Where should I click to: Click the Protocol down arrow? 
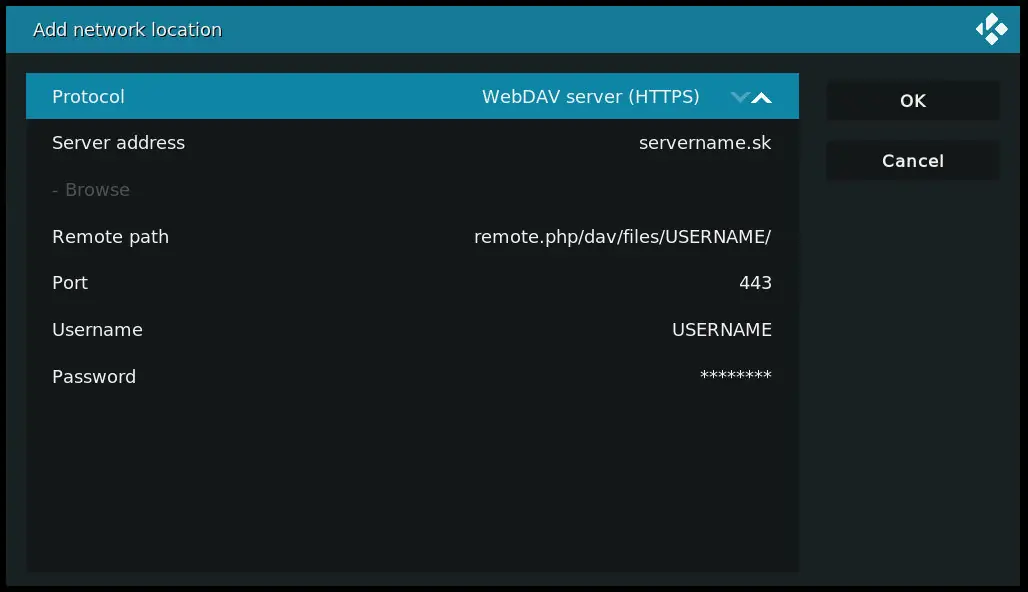click(740, 98)
